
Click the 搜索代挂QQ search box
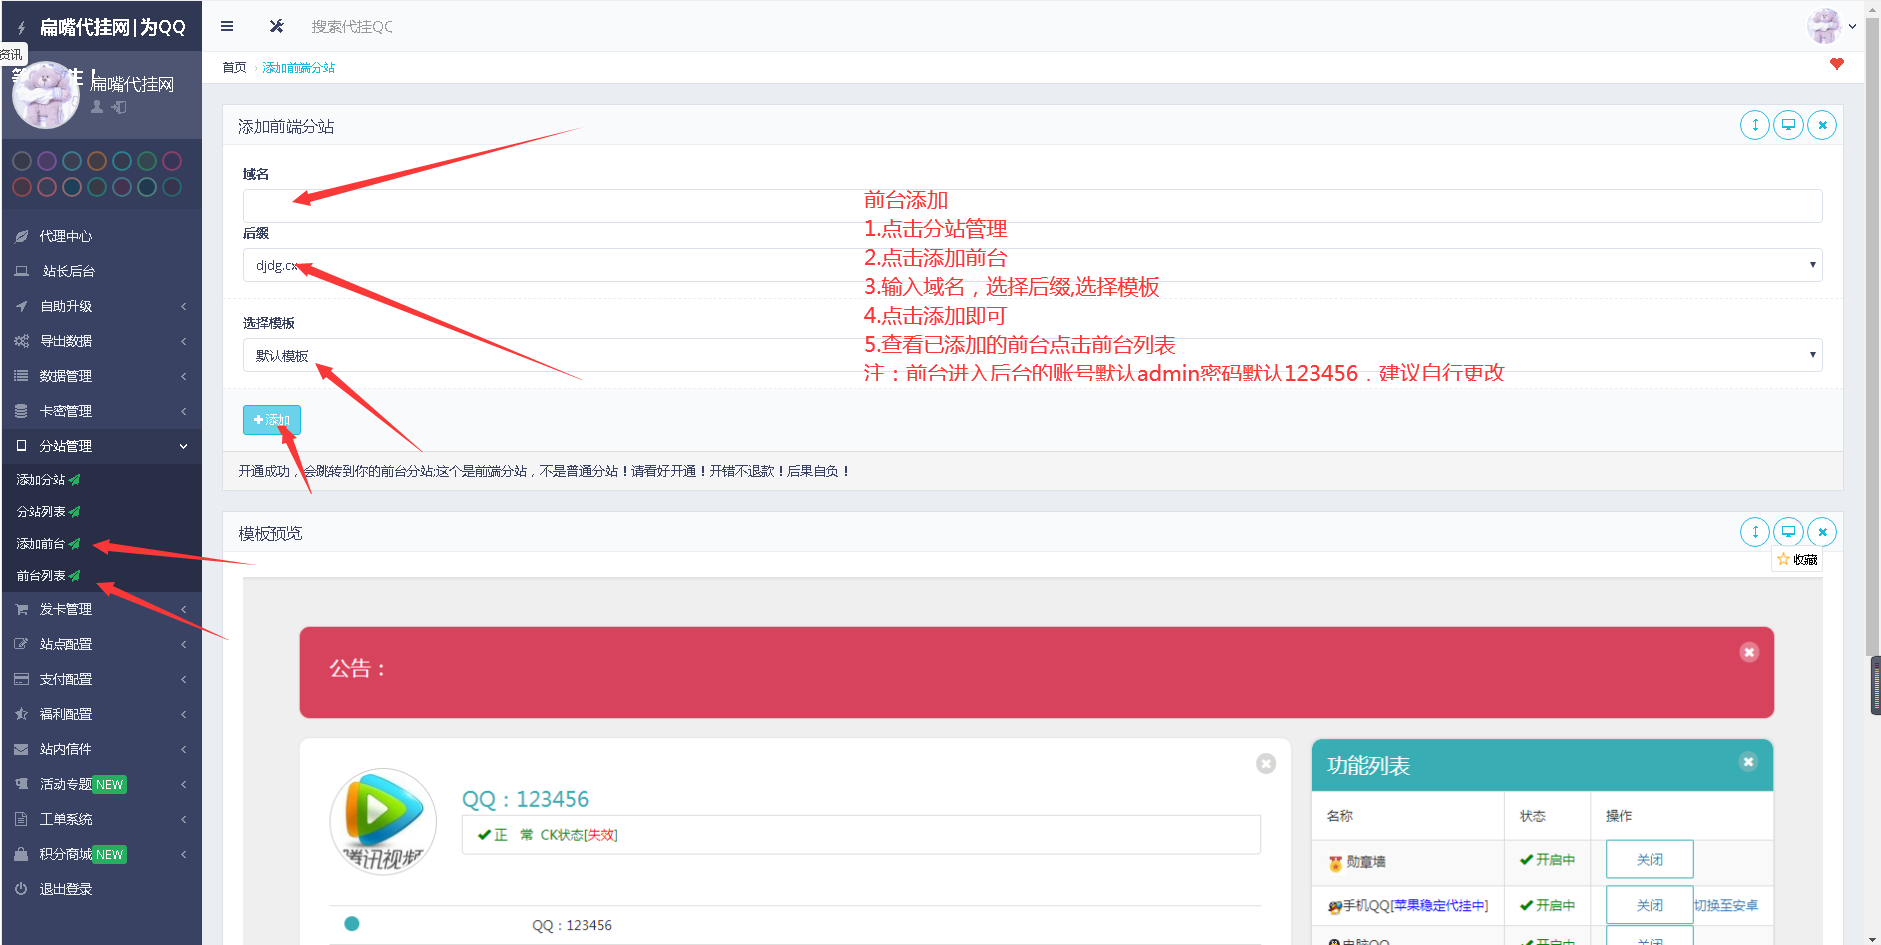pyautogui.click(x=352, y=27)
